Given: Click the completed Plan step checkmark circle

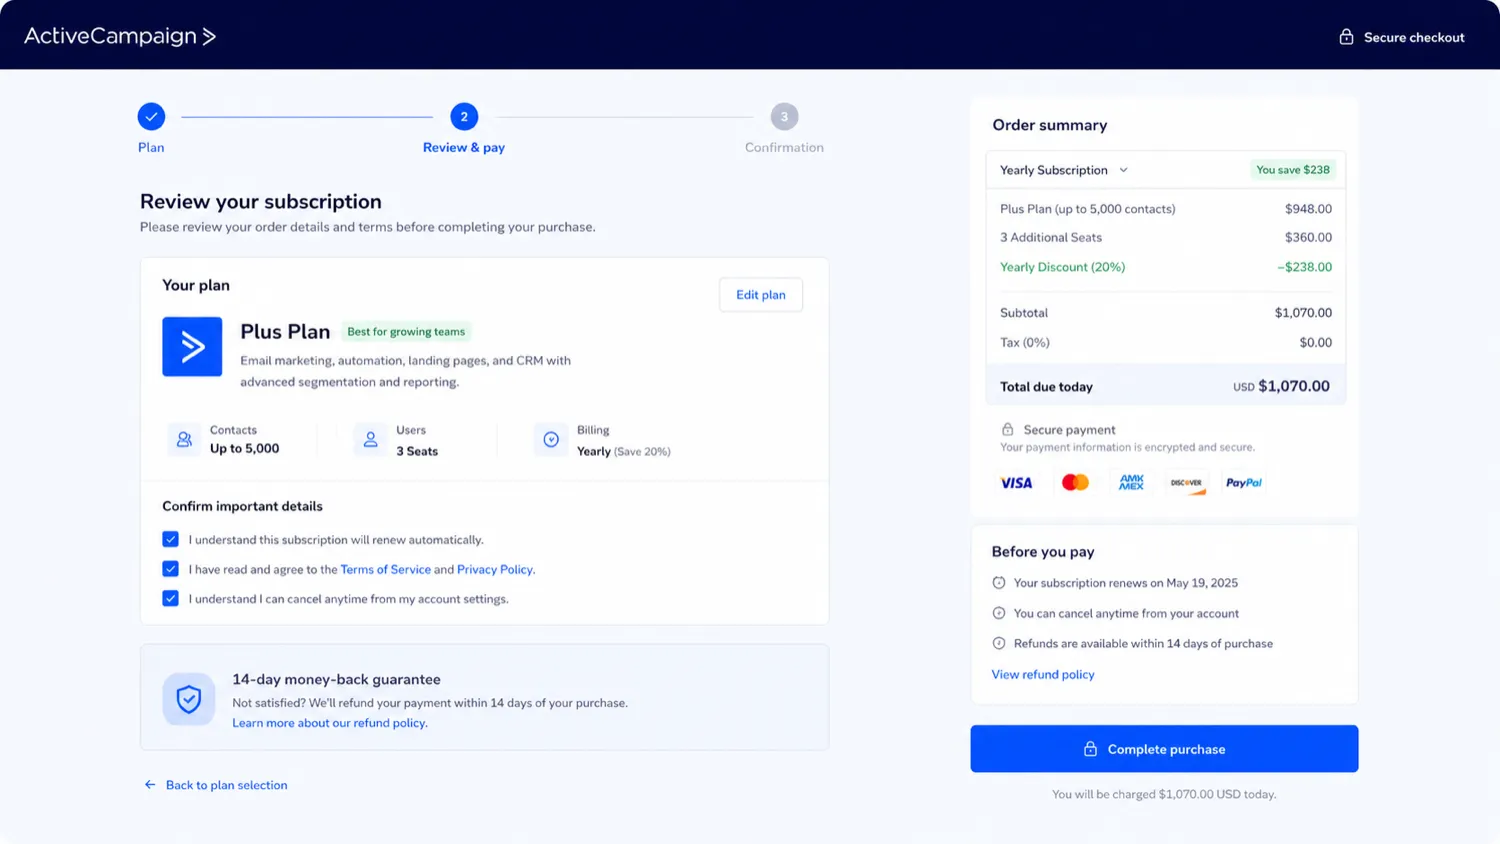Looking at the screenshot, I should (151, 117).
